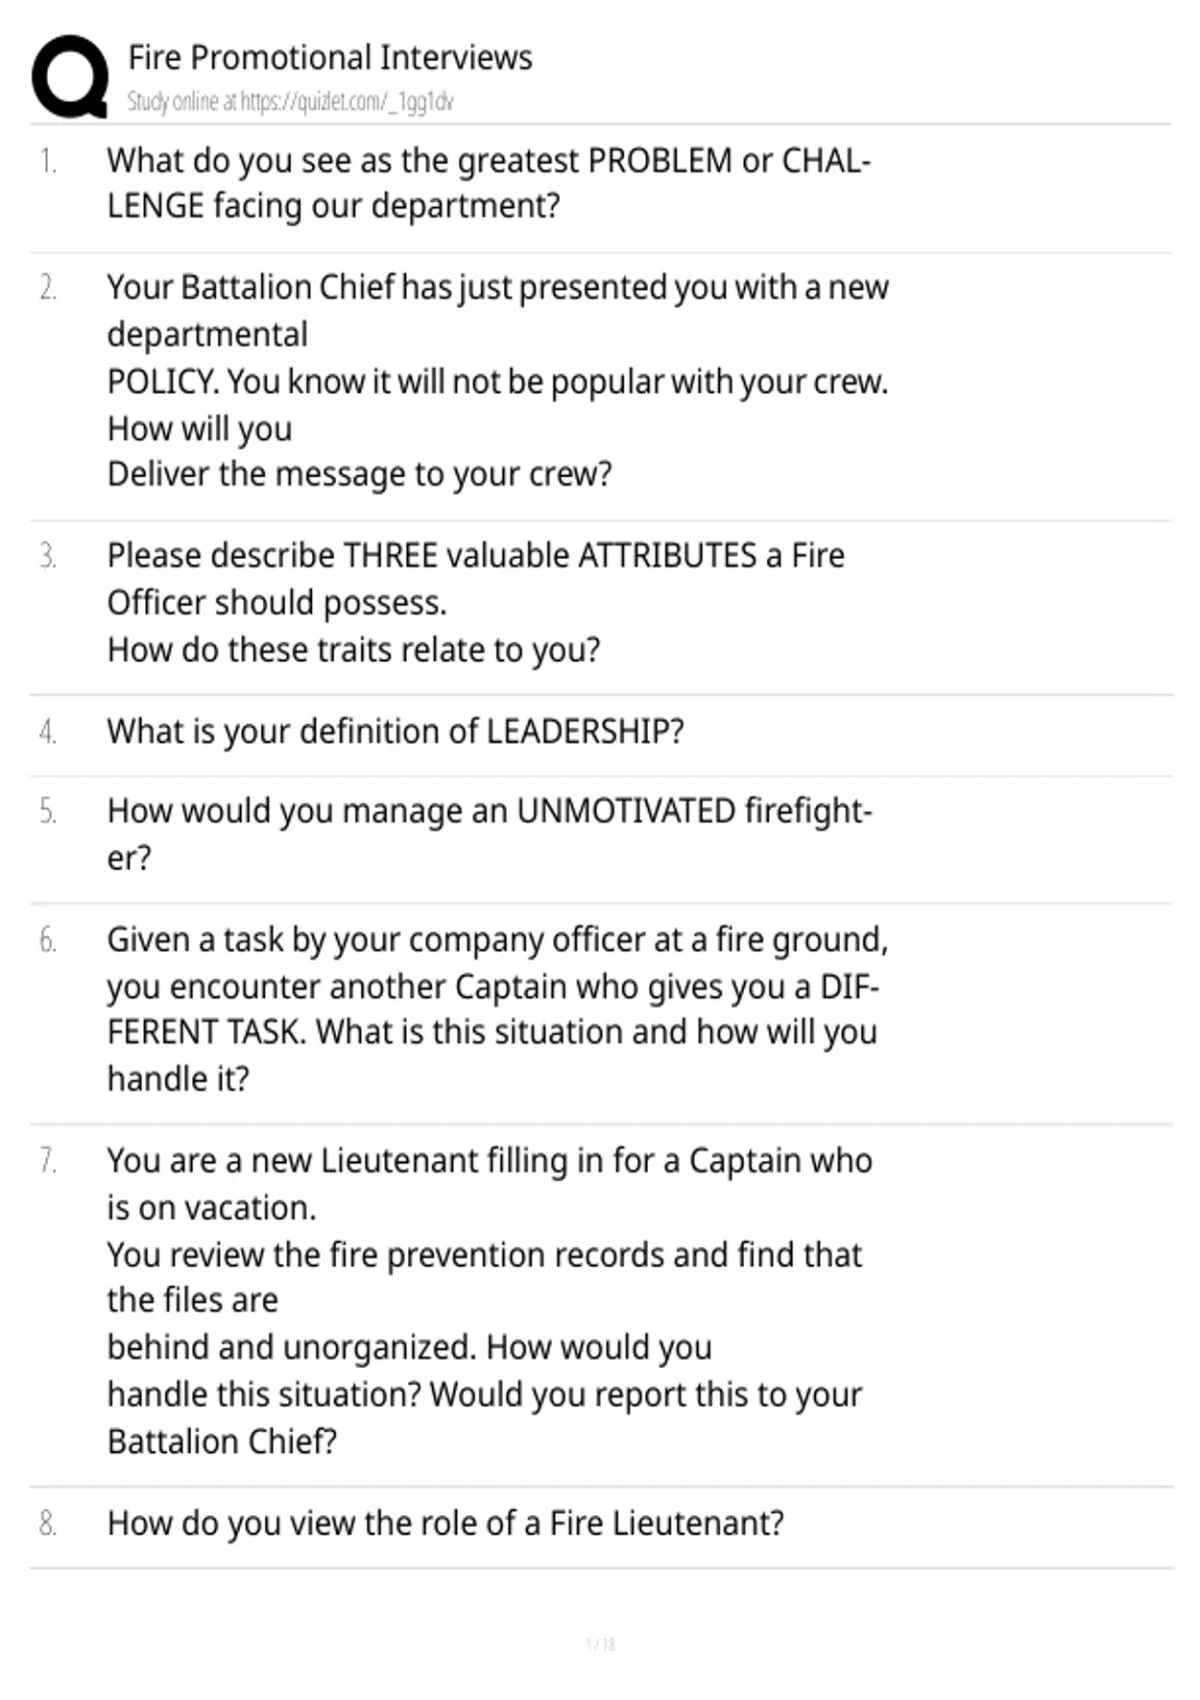The image size is (1200, 1700).
Task: Click the page number at the bottom
Action: (x=600, y=1644)
